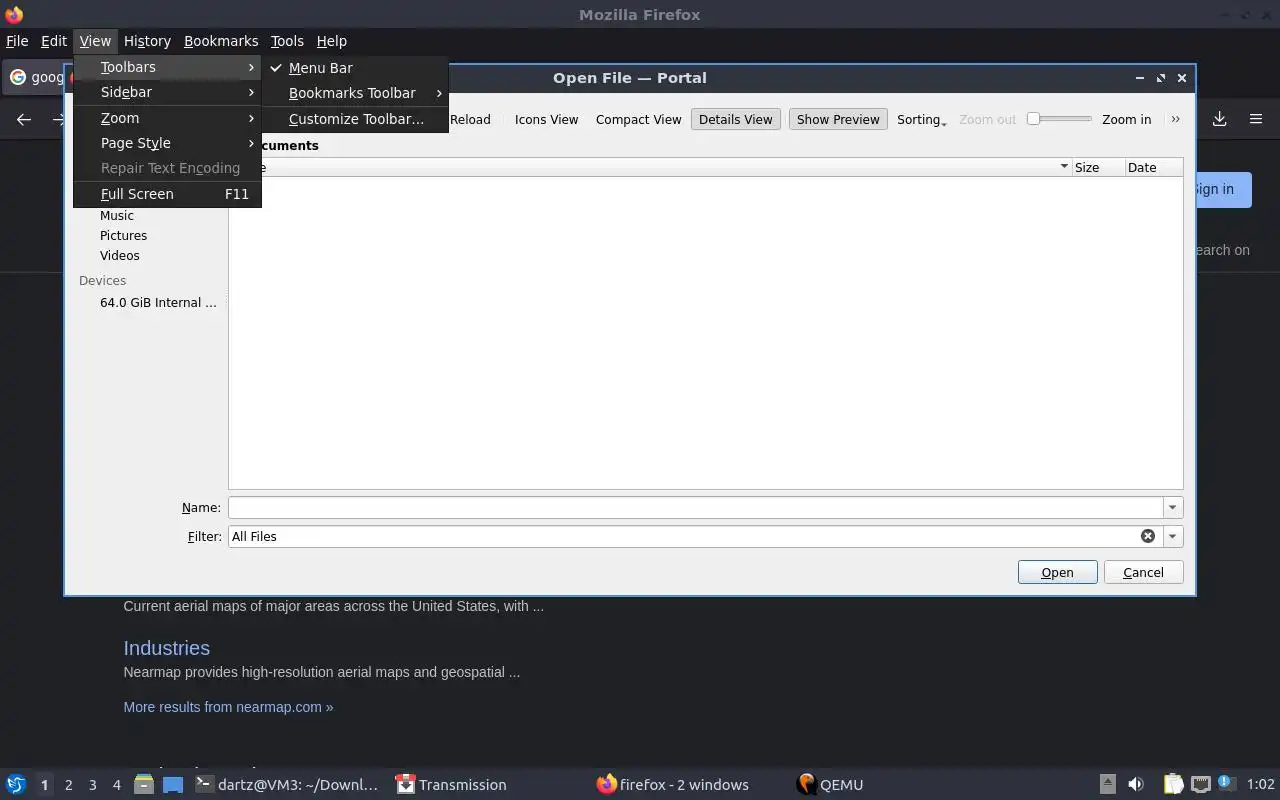This screenshot has height=800, width=1280.
Task: Select the 64.0 GiB Internal device
Action: tap(158, 302)
